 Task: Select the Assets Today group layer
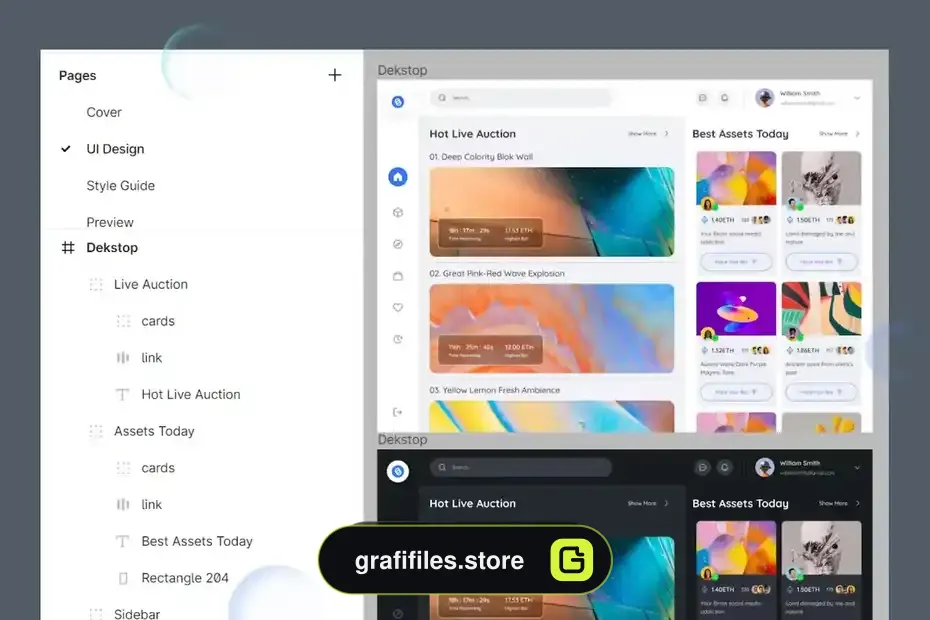[154, 431]
